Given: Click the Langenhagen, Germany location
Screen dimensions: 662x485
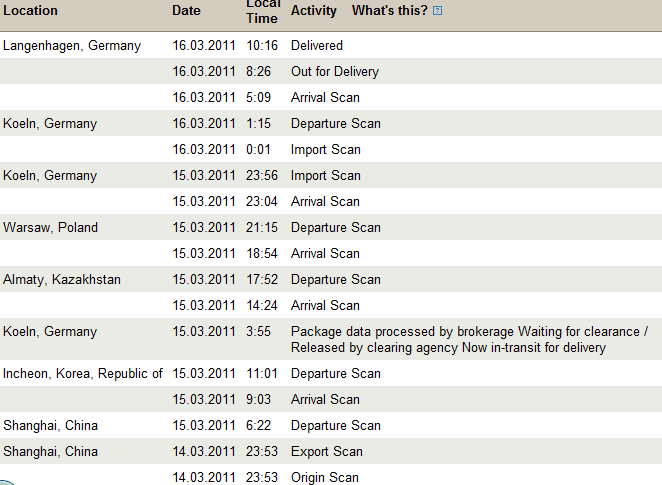Looking at the screenshot, I should (x=72, y=46).
